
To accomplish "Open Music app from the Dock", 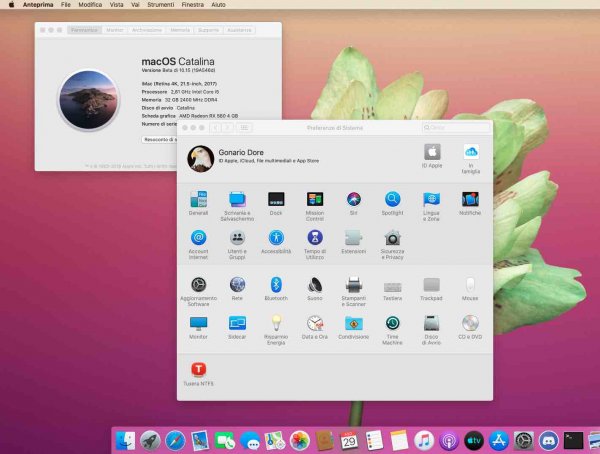I will pyautogui.click(x=424, y=441).
